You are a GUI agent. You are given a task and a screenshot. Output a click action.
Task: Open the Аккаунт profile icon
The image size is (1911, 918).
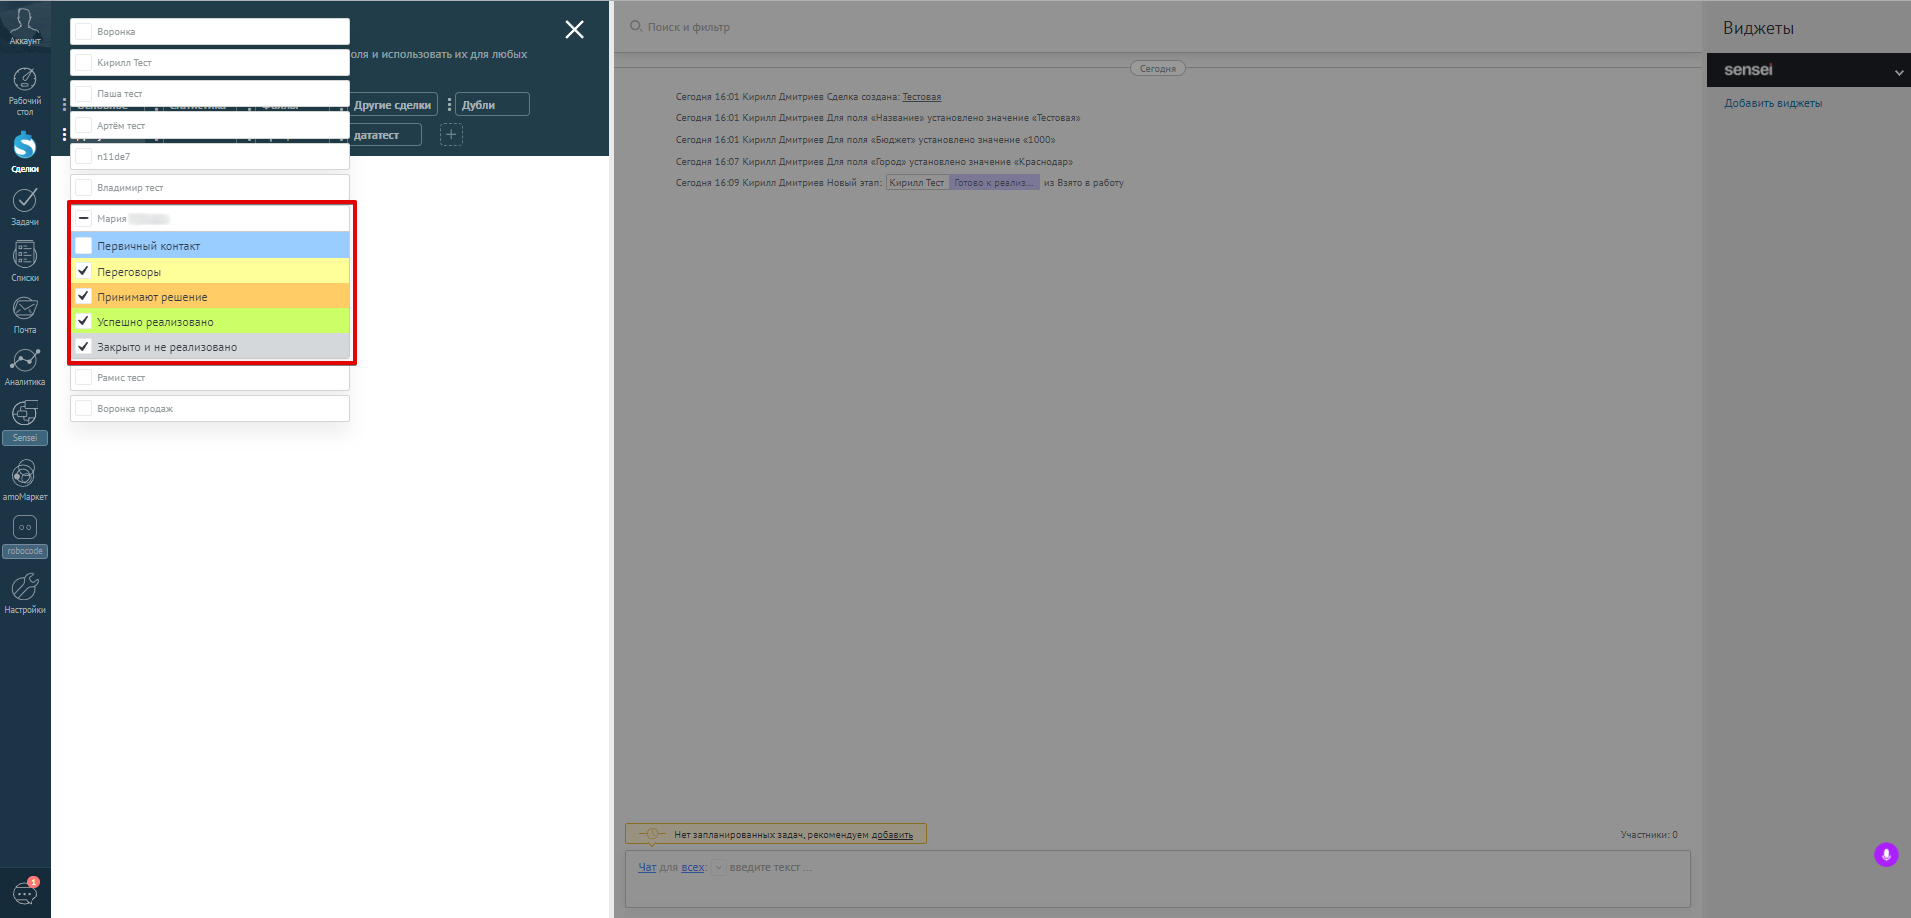[24, 25]
